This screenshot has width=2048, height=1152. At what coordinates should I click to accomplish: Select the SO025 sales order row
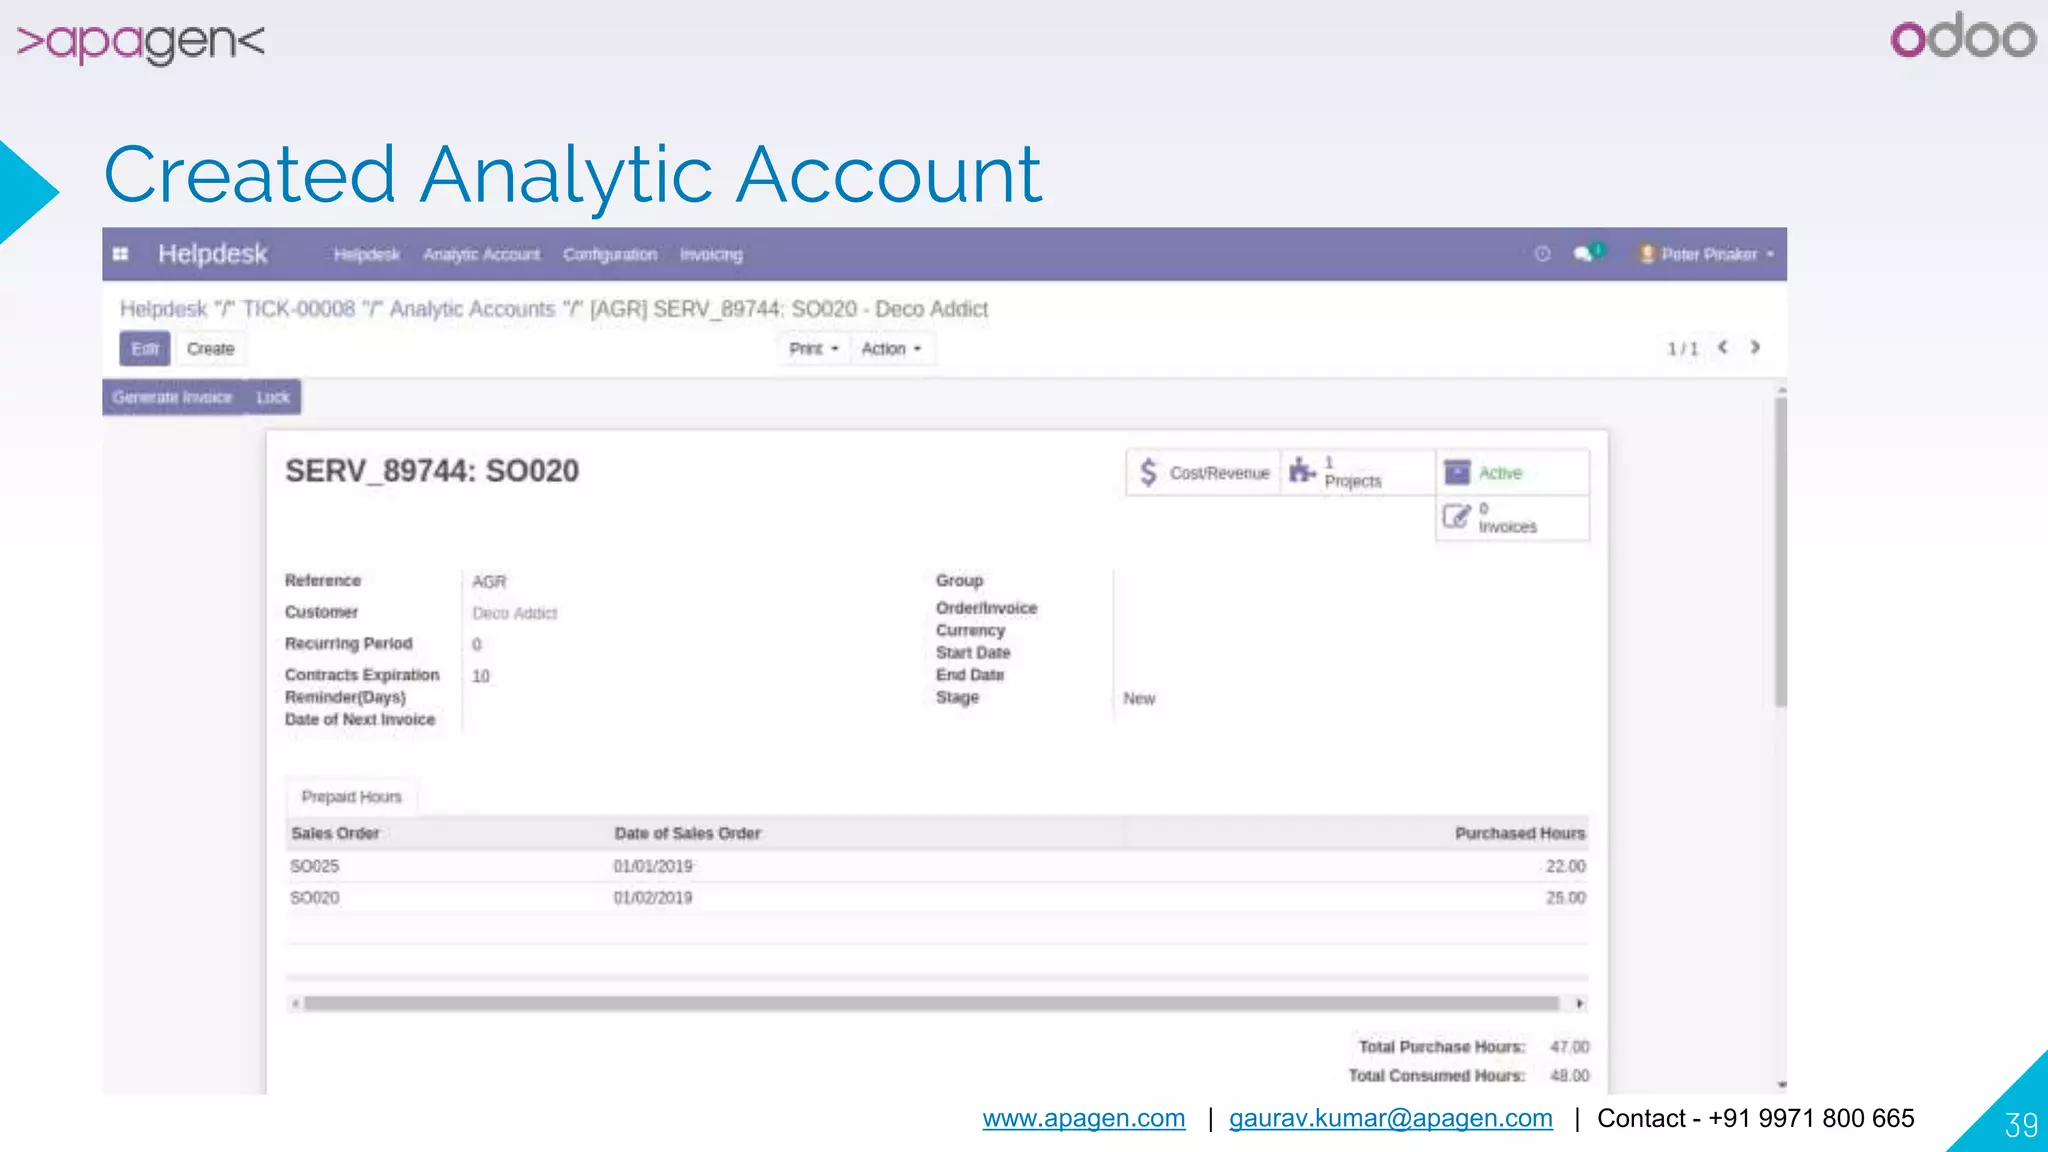point(937,866)
